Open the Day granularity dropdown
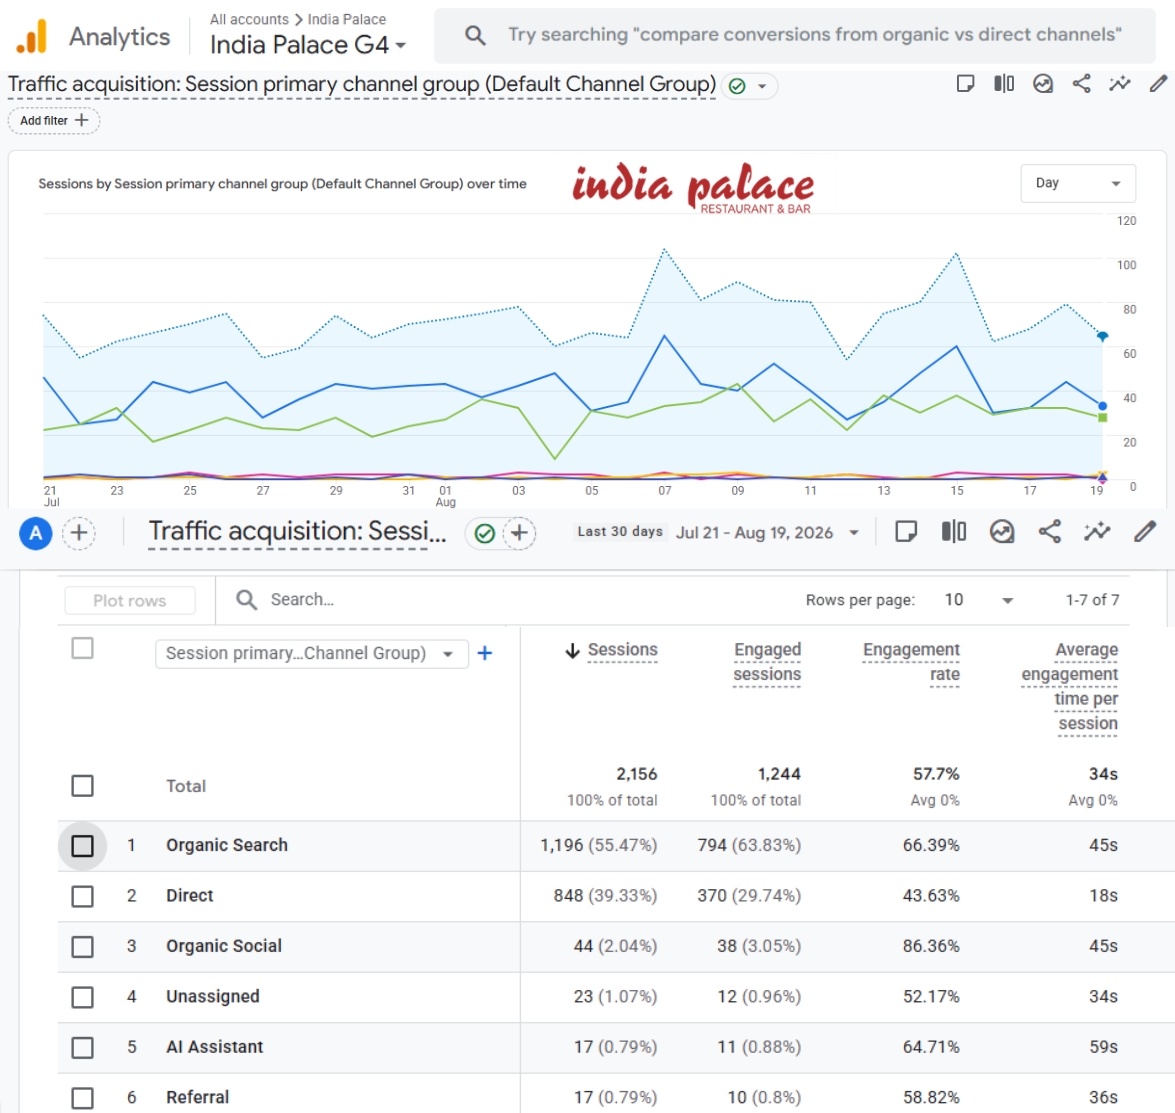The image size is (1175, 1113). (1078, 183)
